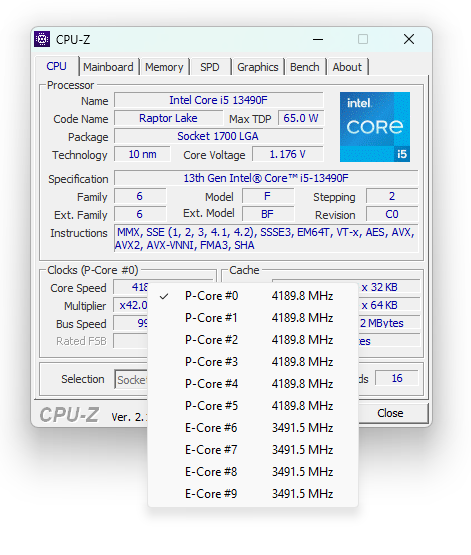Click the Model value 'F'
The width and height of the screenshot is (471, 555).
click(268, 196)
